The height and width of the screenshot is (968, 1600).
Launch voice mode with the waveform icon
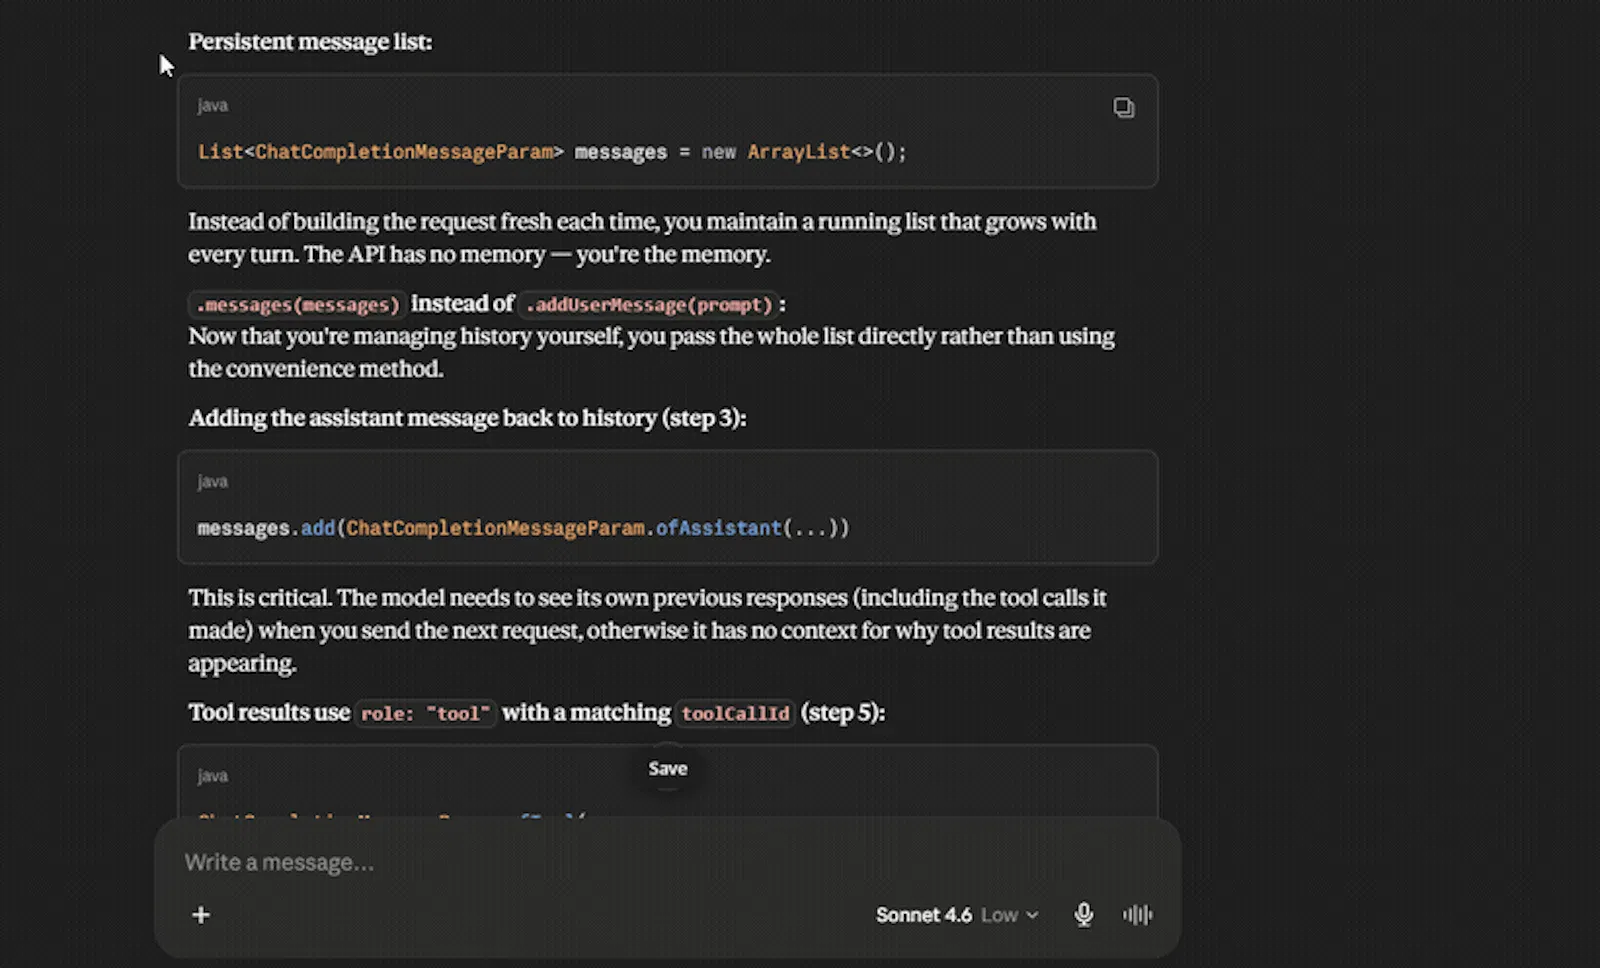1138,915
